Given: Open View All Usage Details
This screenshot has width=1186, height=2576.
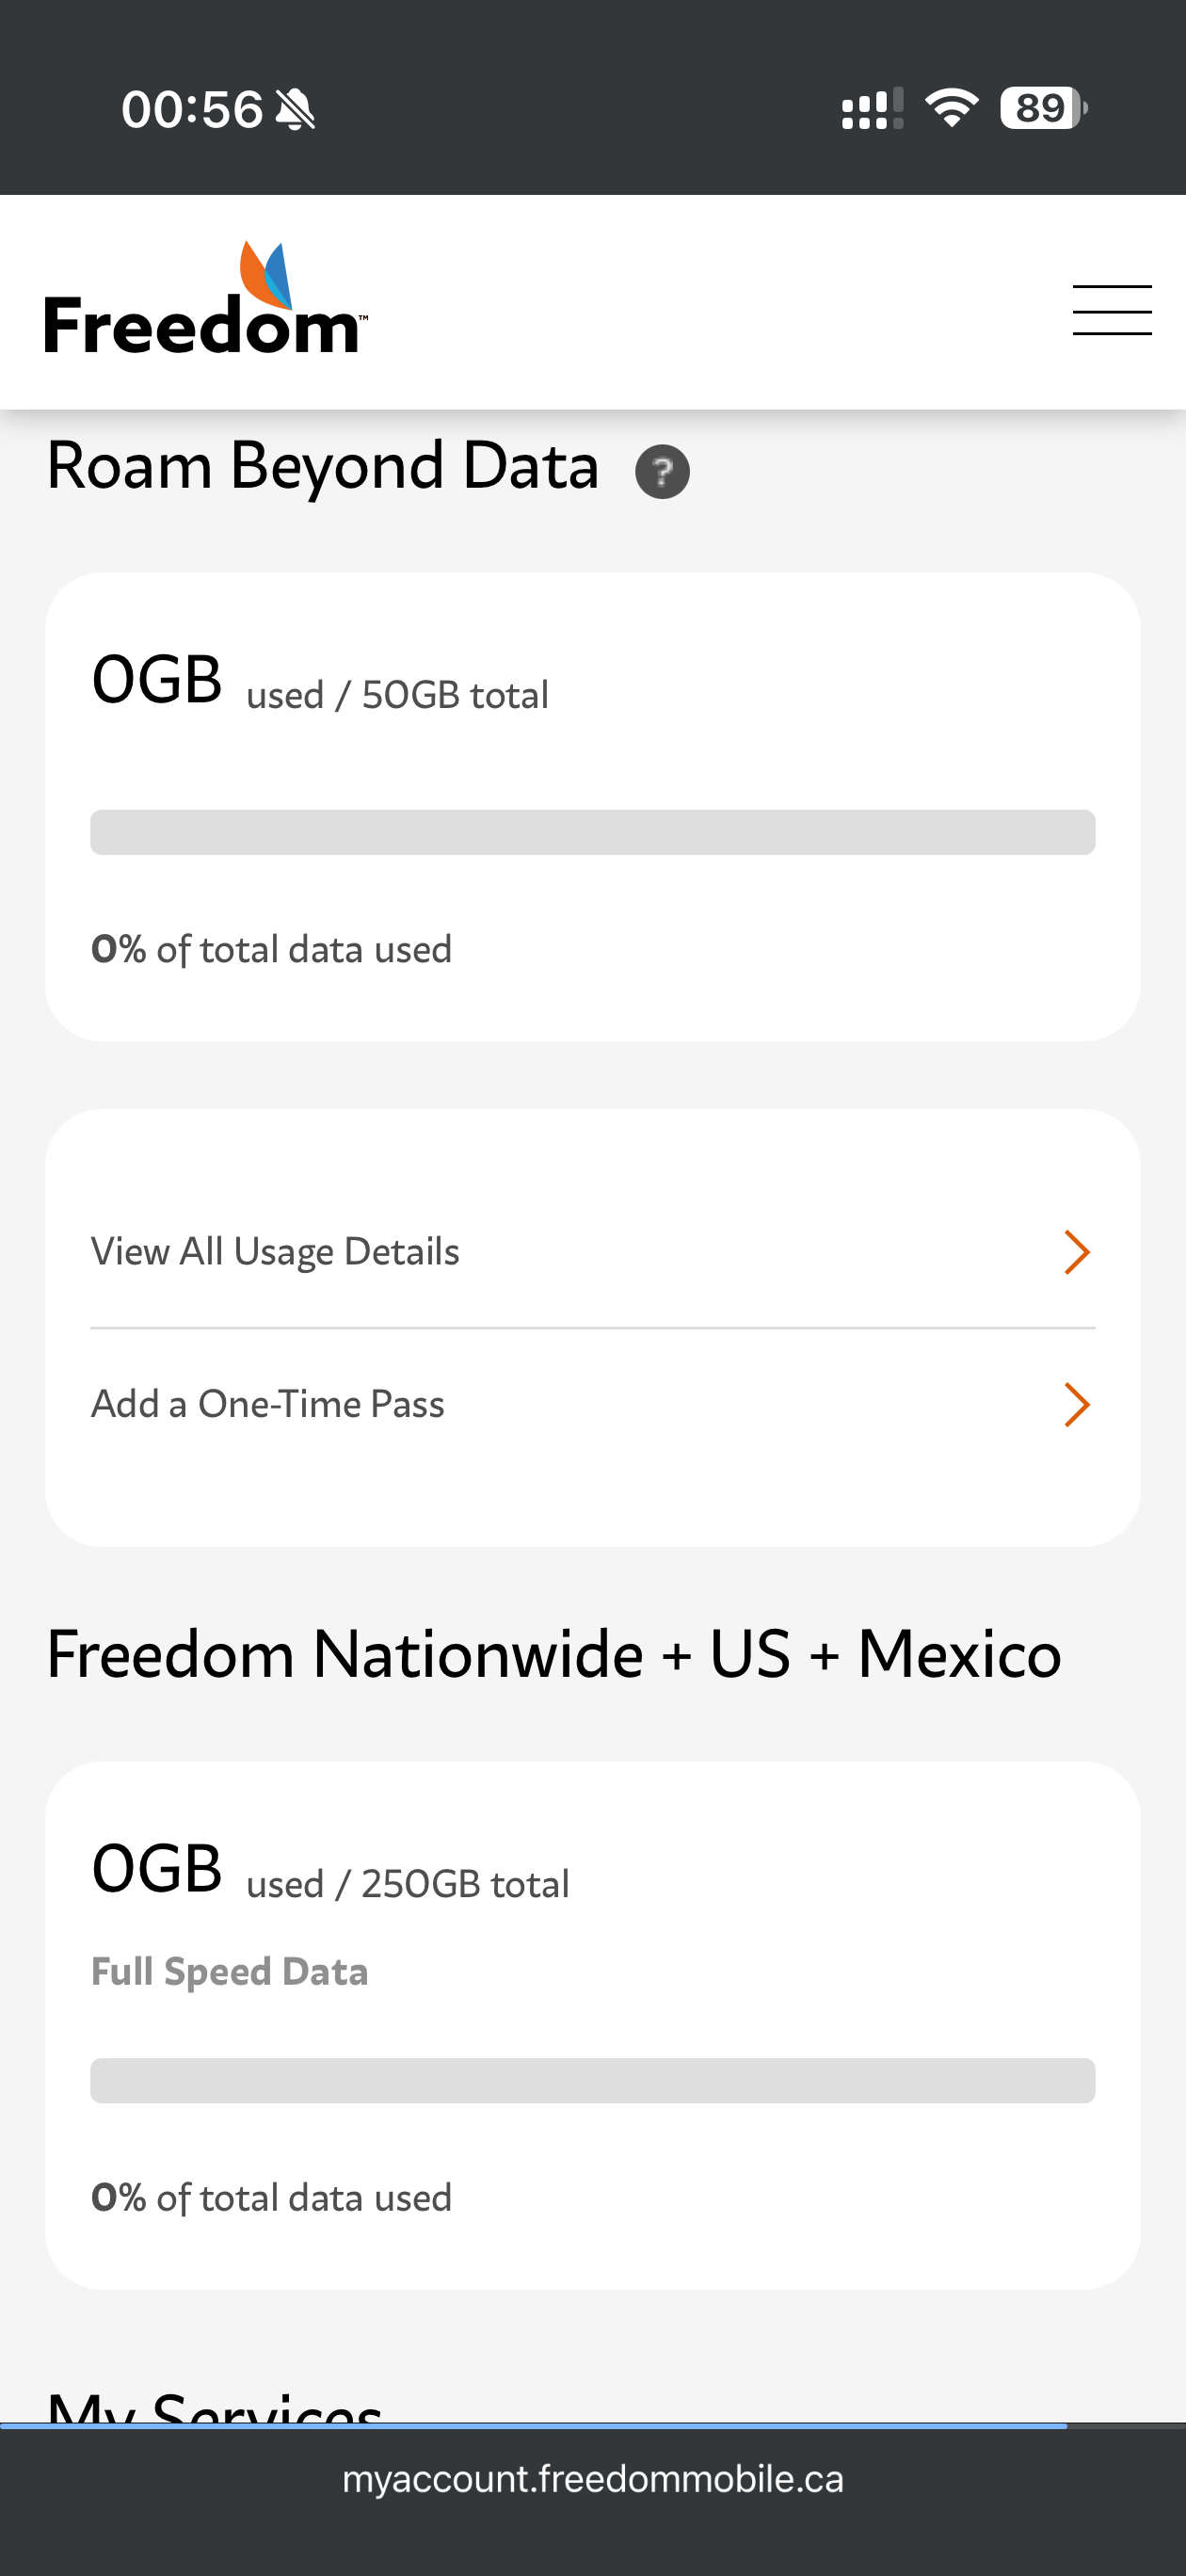Looking at the screenshot, I should point(275,1252).
